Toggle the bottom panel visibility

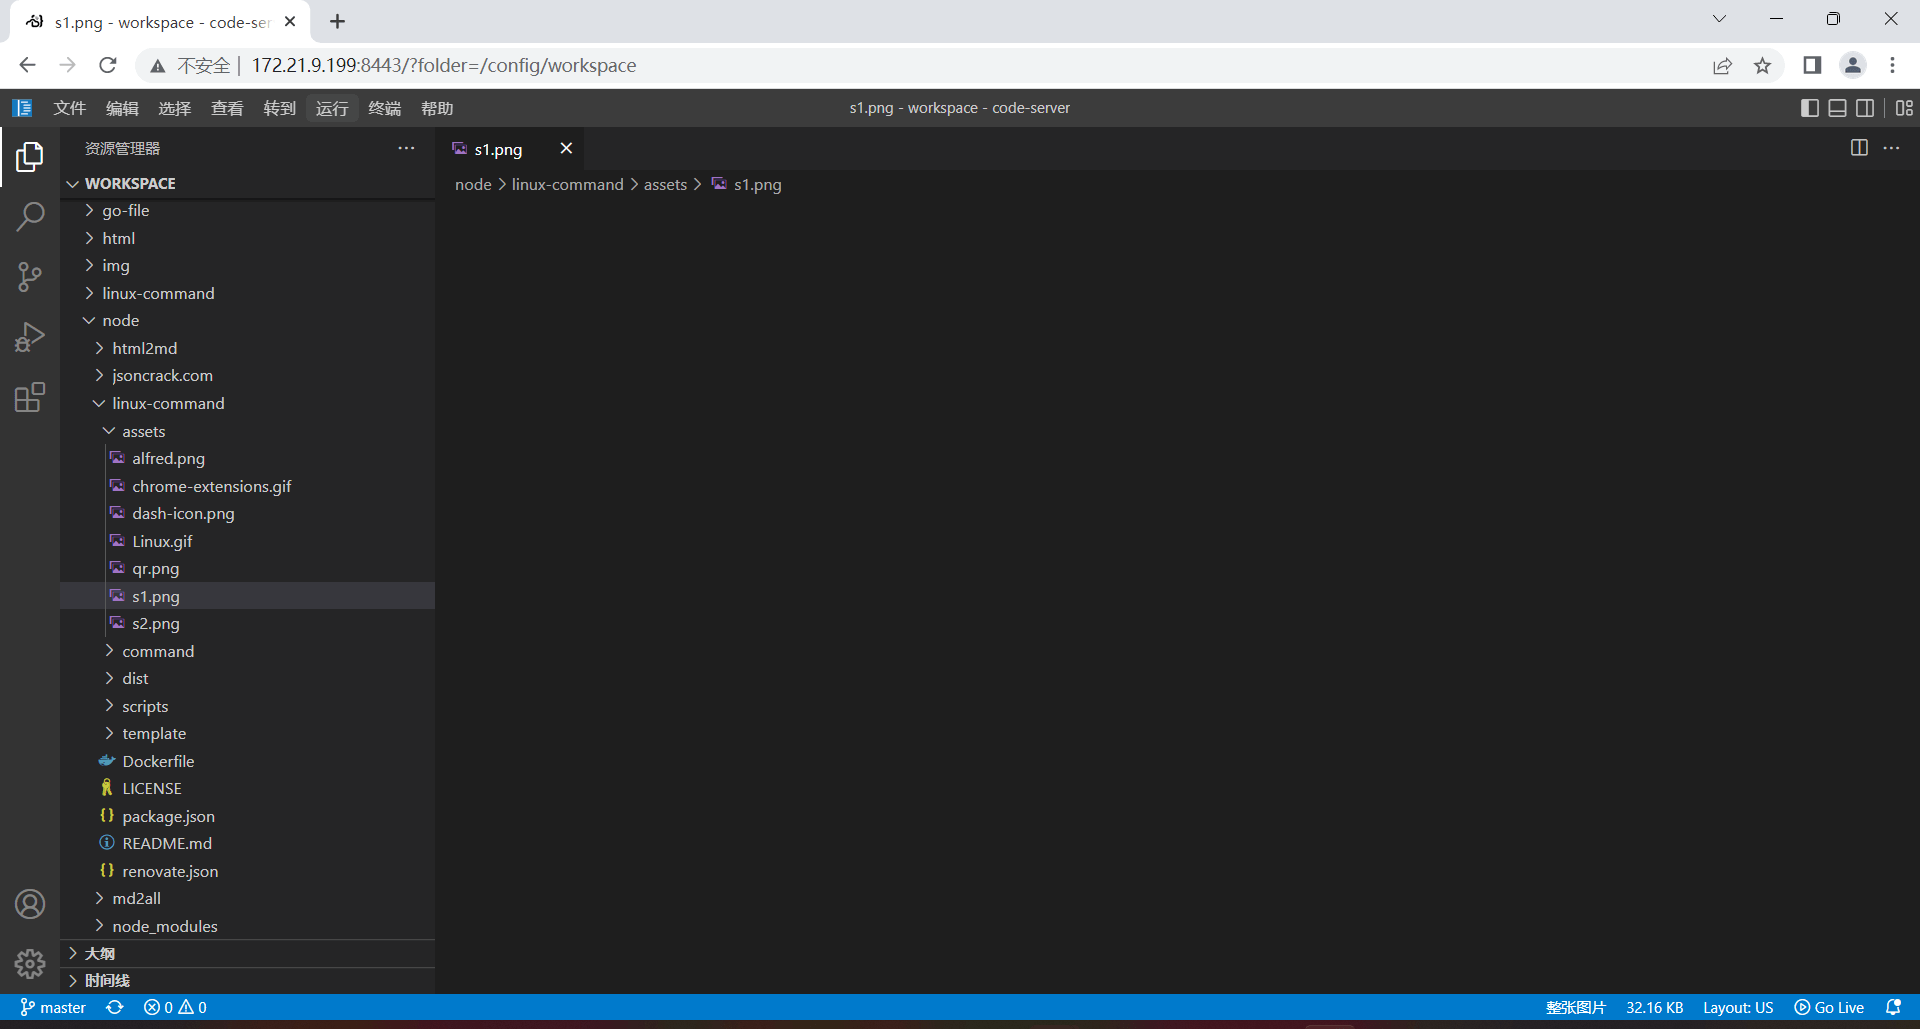[x=1837, y=108]
